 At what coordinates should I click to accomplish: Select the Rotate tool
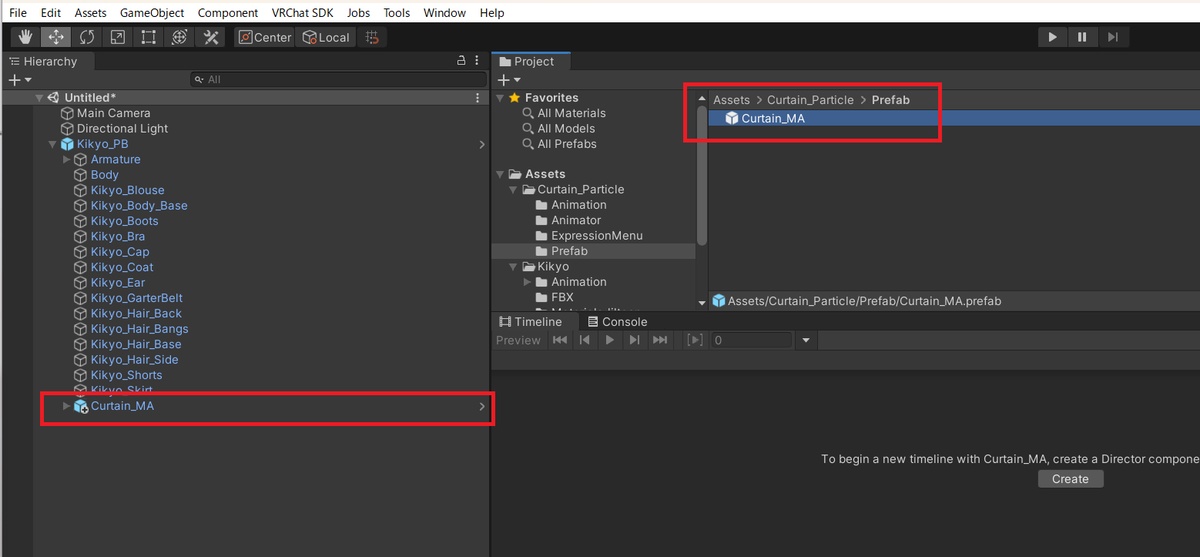click(x=87, y=37)
